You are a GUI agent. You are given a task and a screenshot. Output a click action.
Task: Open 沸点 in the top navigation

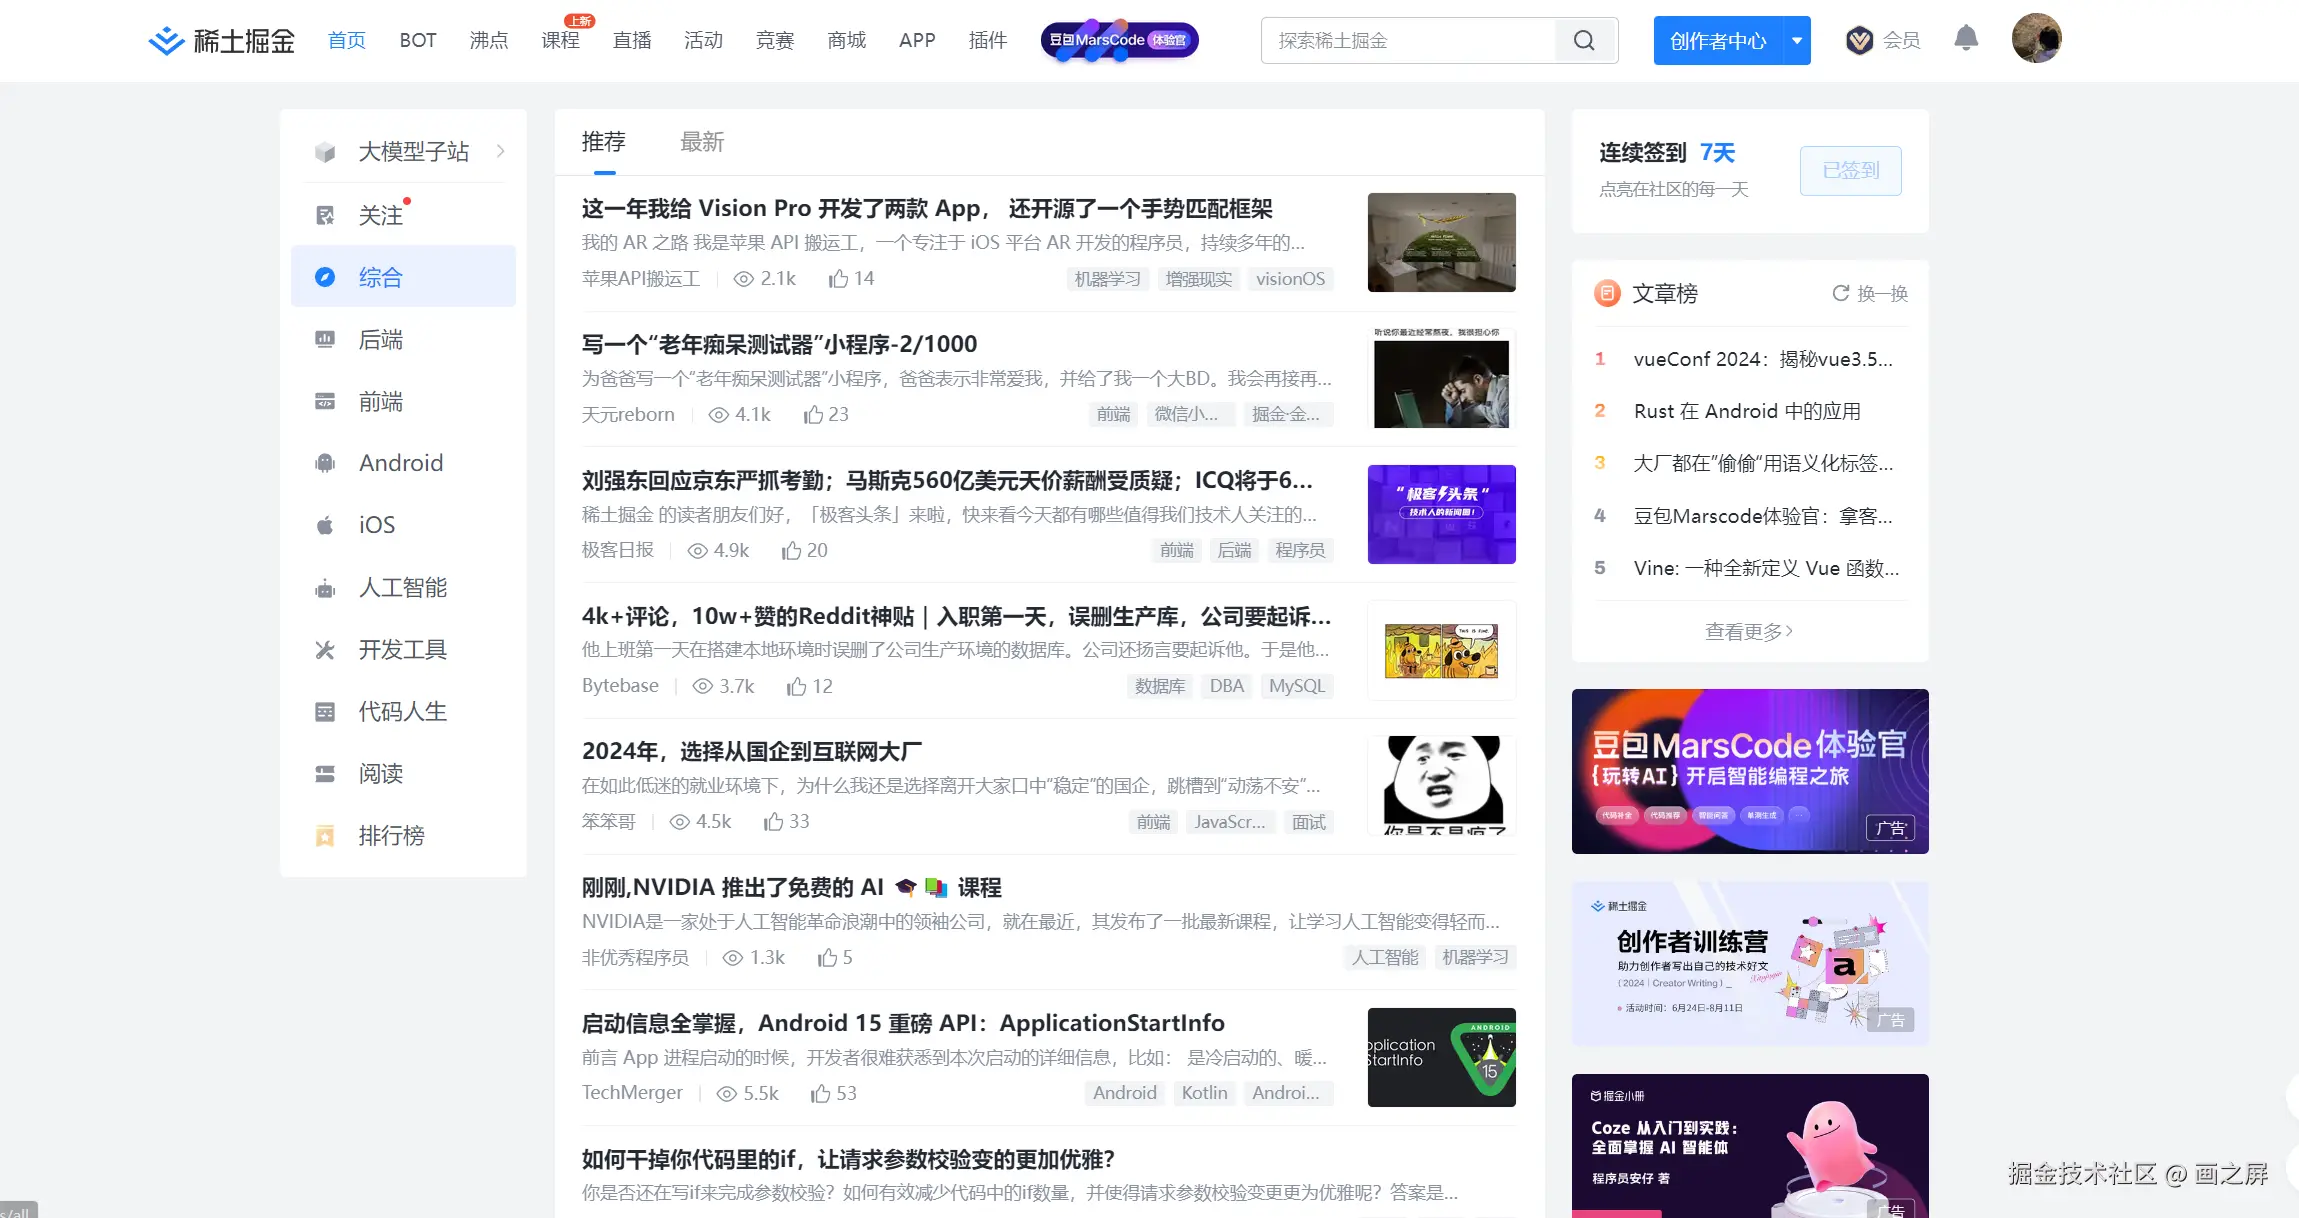(489, 41)
